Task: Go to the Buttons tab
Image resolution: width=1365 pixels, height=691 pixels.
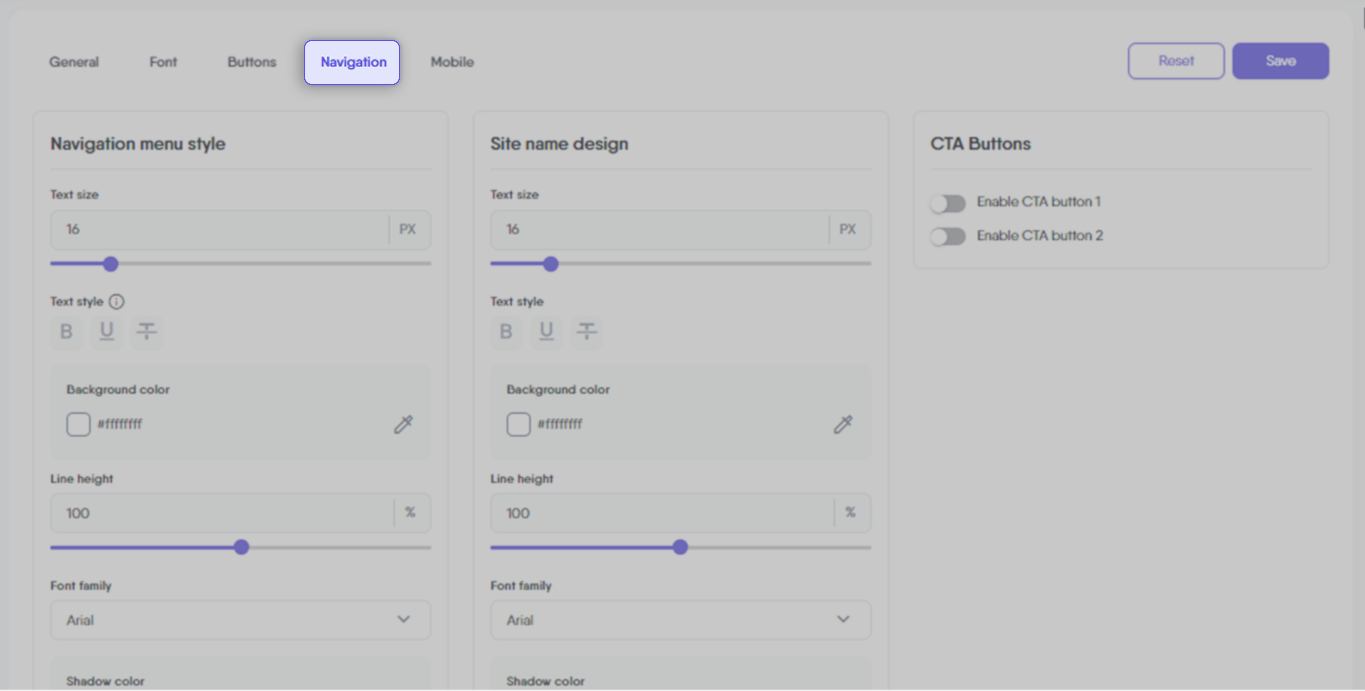Action: point(251,62)
